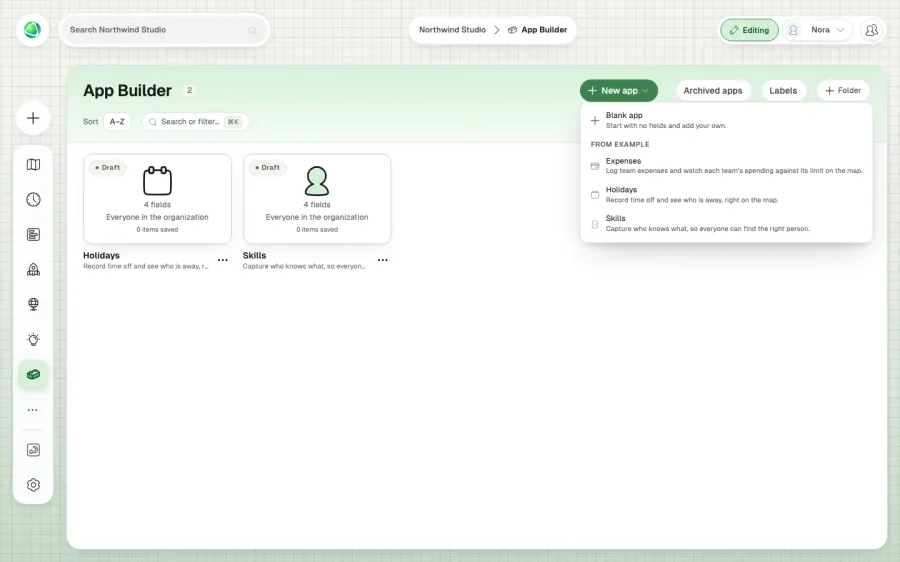Open the list panel icon in sidebar
Screen dimensions: 900x562
click(x=33, y=234)
